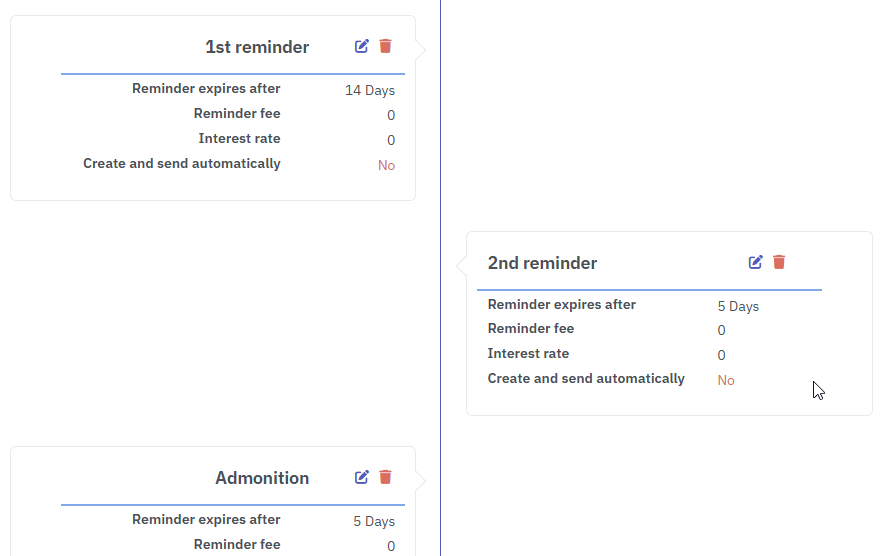Click 'Create and send automatically' label in 2nd reminder
Screen dimensions: 888x556
(x=586, y=379)
